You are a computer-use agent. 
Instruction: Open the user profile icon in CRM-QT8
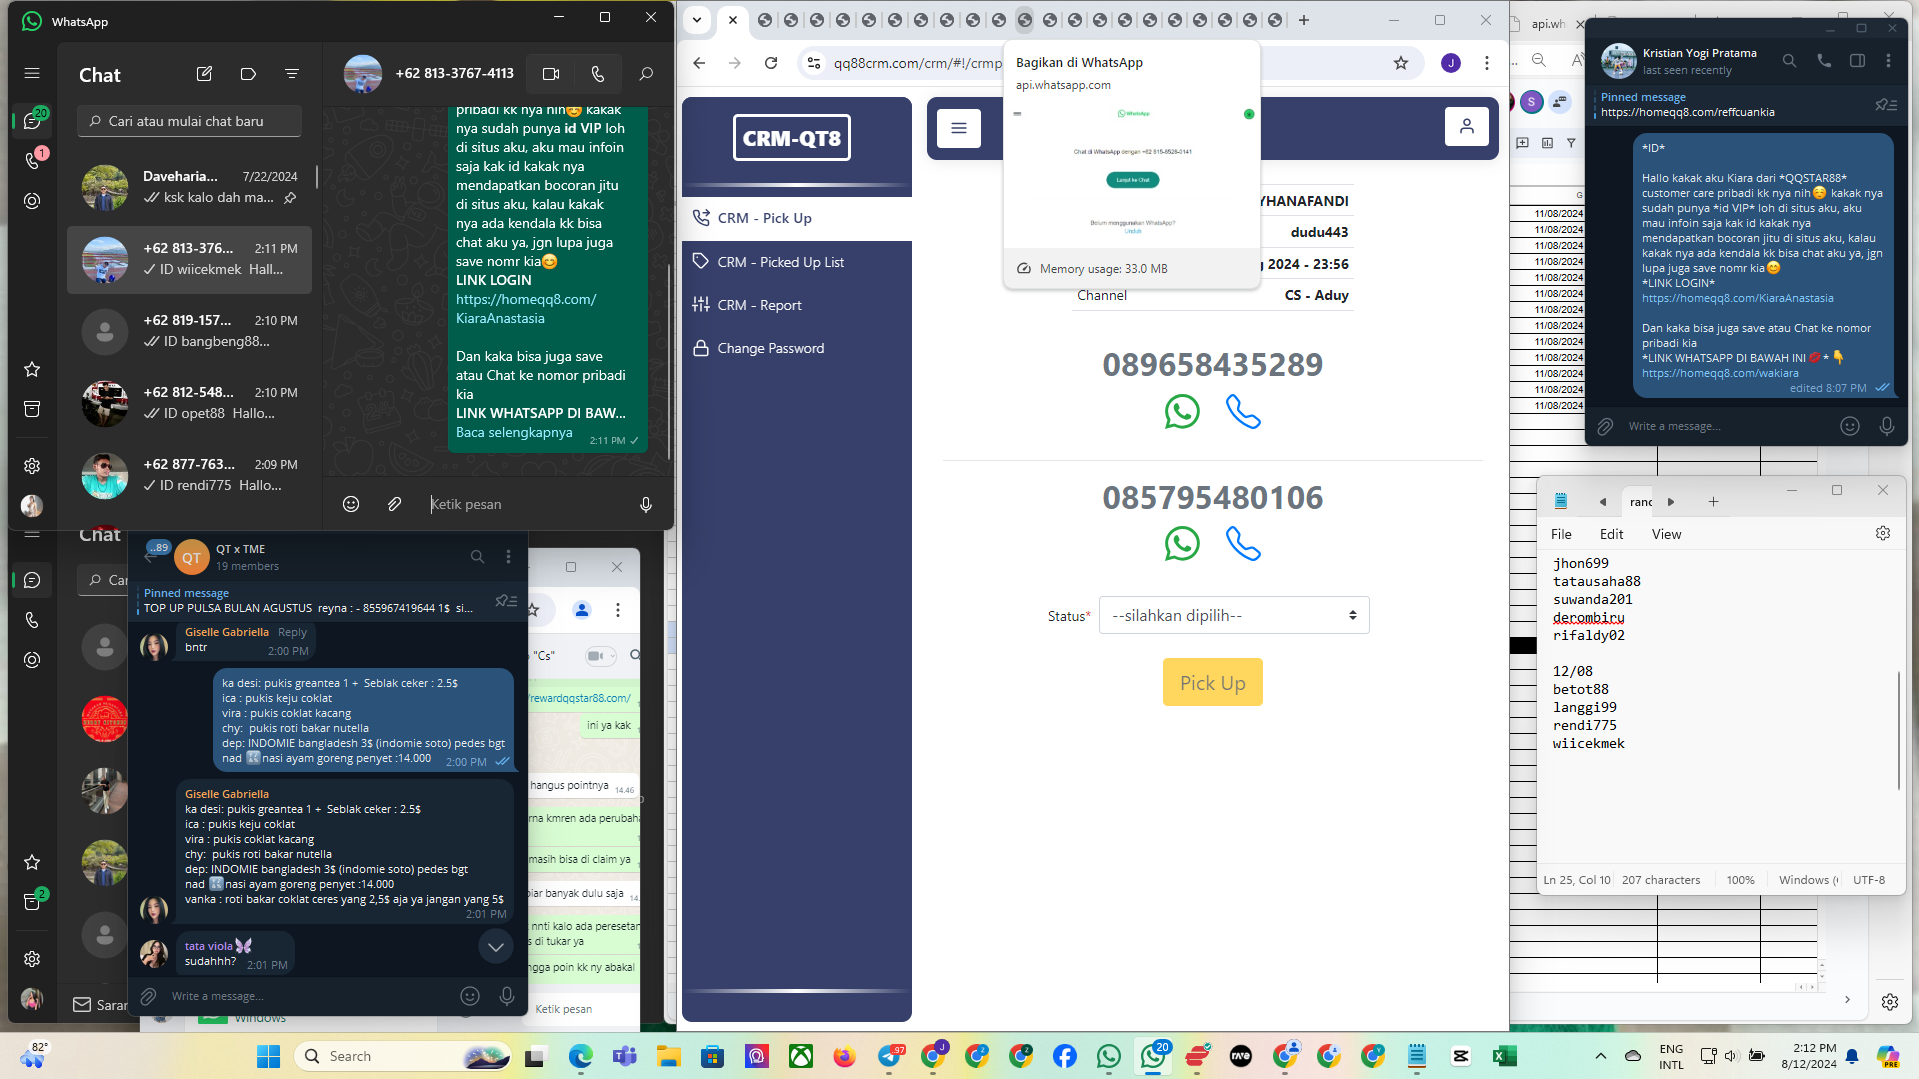(x=1467, y=127)
